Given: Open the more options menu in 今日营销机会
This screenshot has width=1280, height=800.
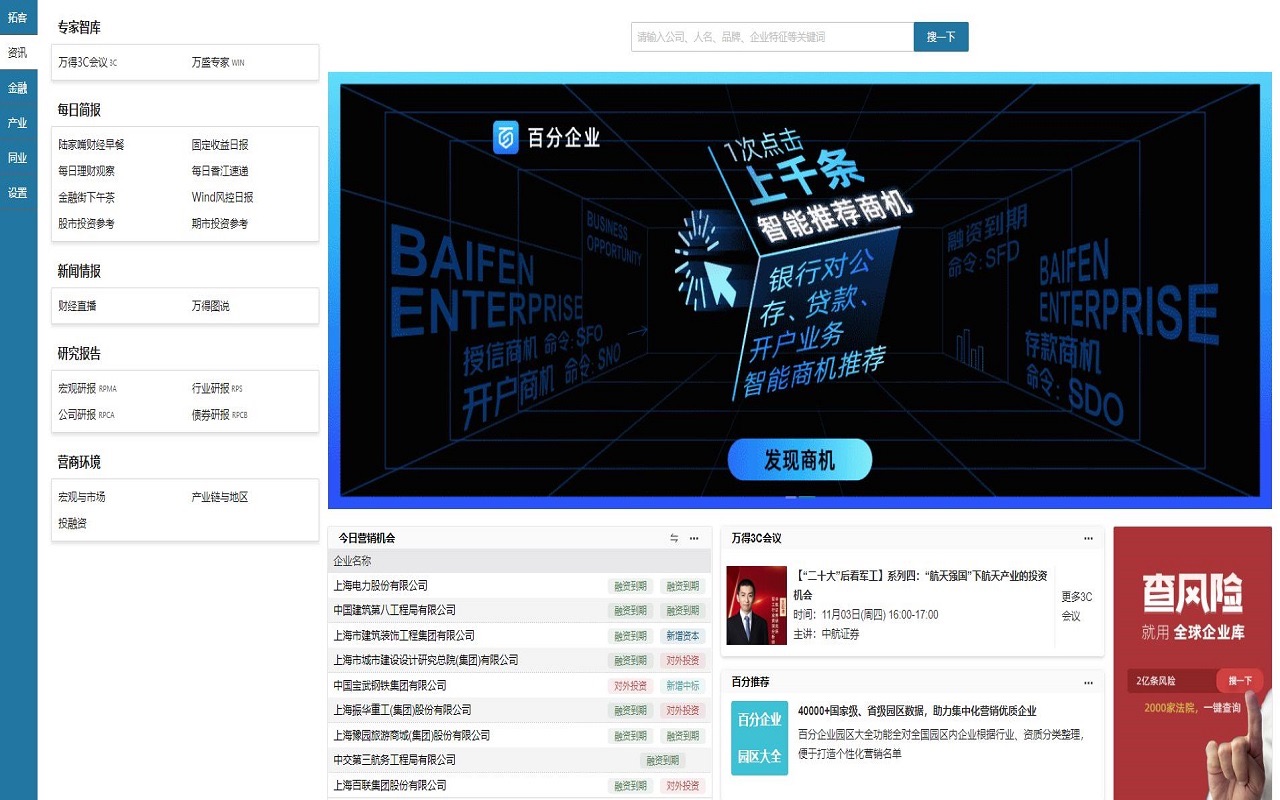Looking at the screenshot, I should click(x=694, y=539).
